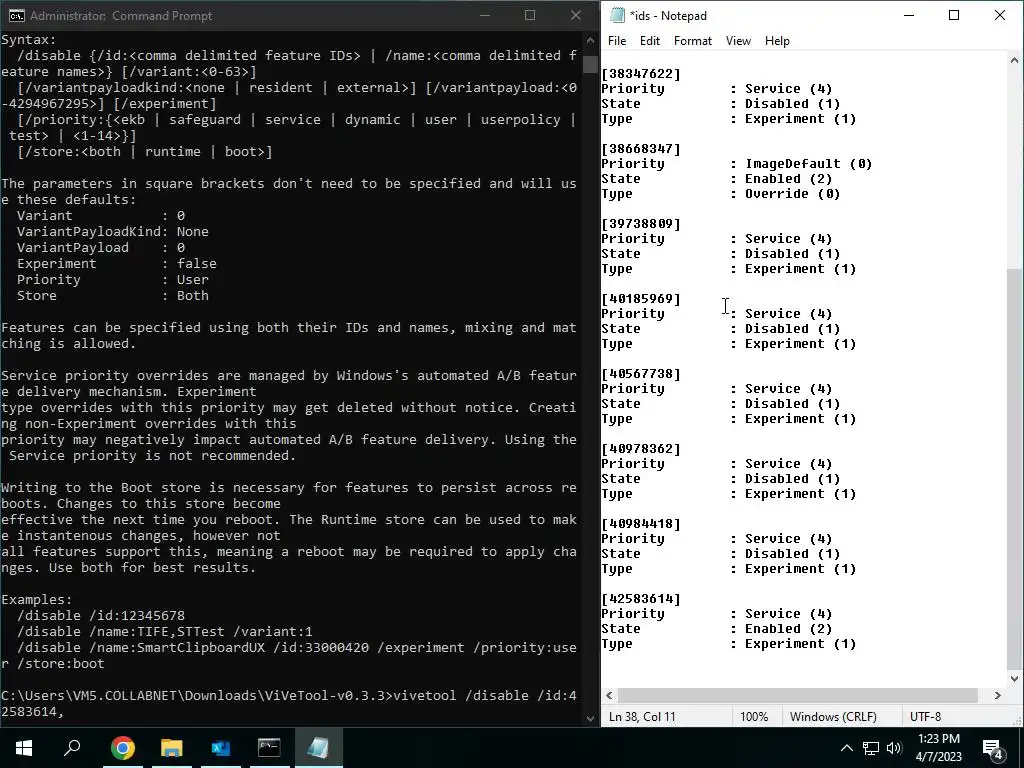Click Command Prompt scroll down arrow

click(x=590, y=718)
